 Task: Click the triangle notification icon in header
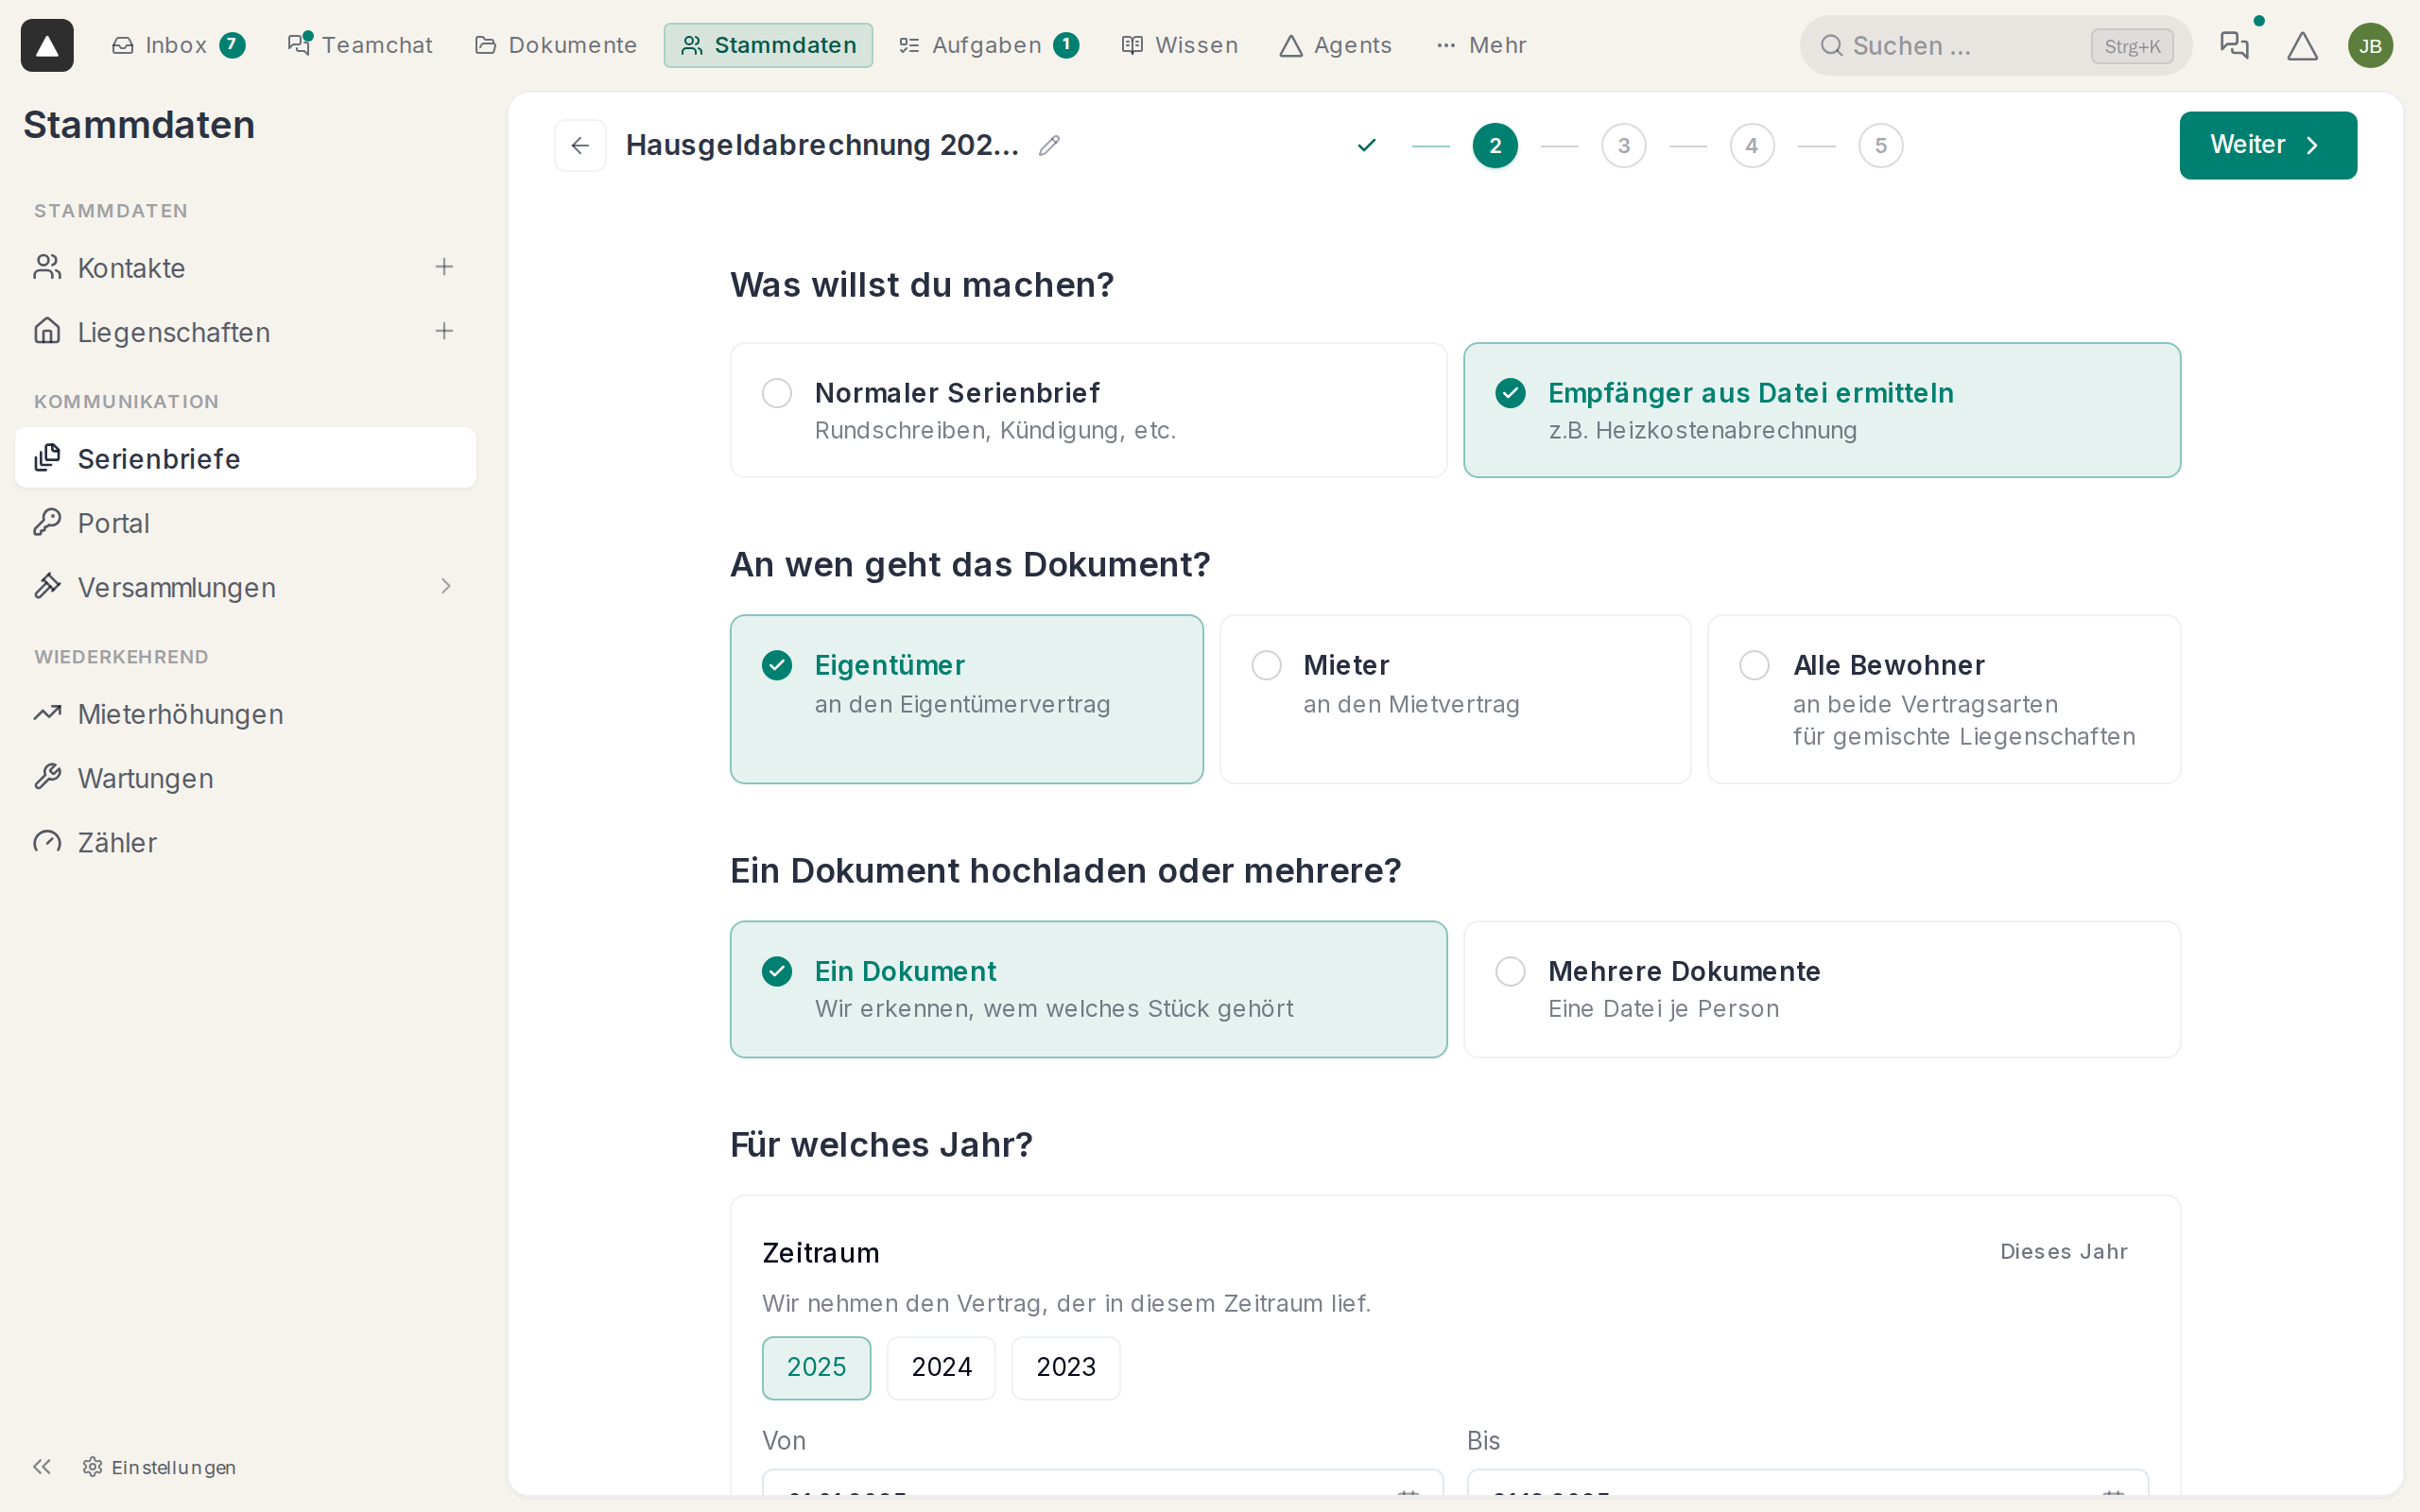pyautogui.click(x=2302, y=46)
